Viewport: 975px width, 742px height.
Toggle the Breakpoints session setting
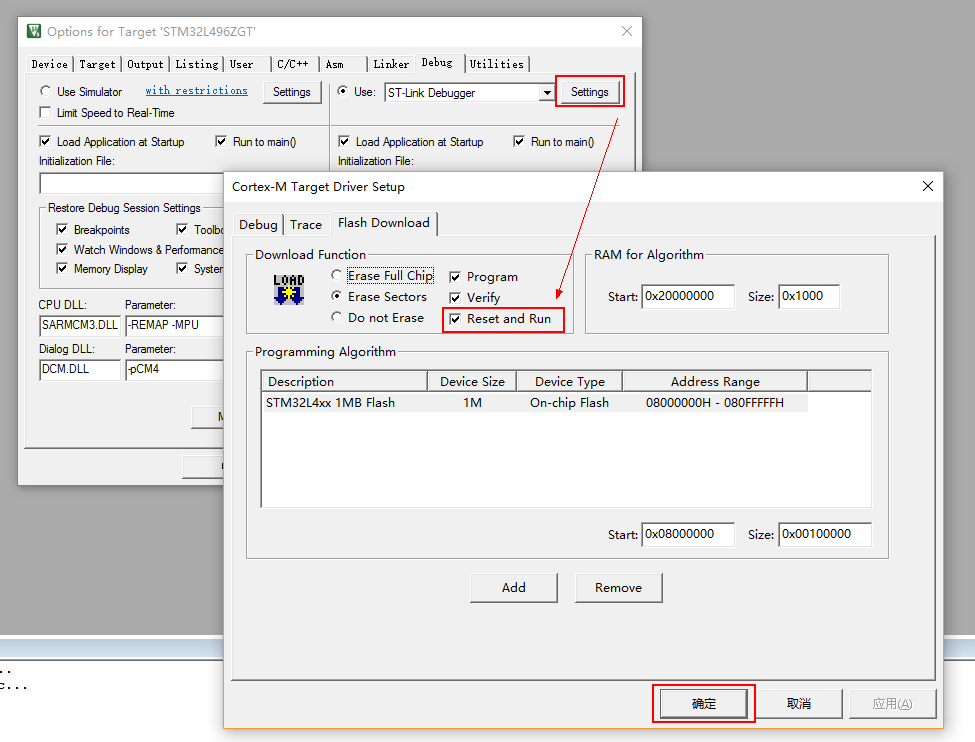[x=62, y=229]
